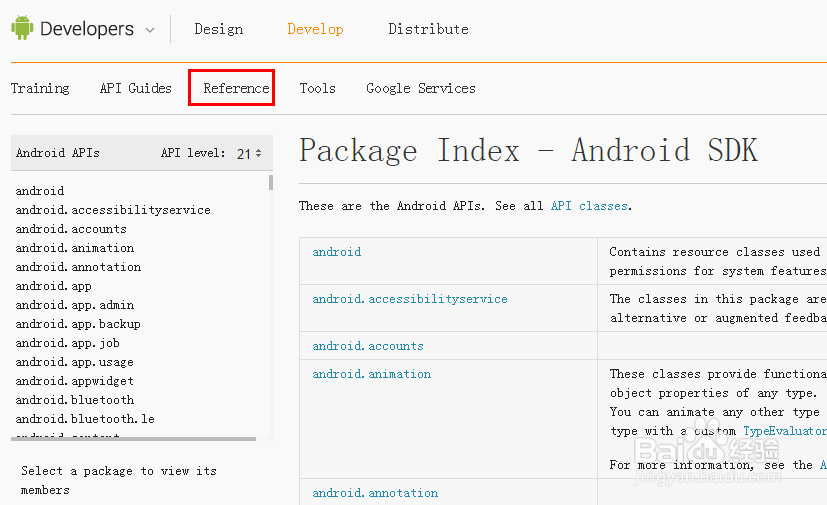Image resolution: width=827 pixels, height=505 pixels.
Task: Select android.bluetooth.le in the sidebar list
Action: point(85,419)
